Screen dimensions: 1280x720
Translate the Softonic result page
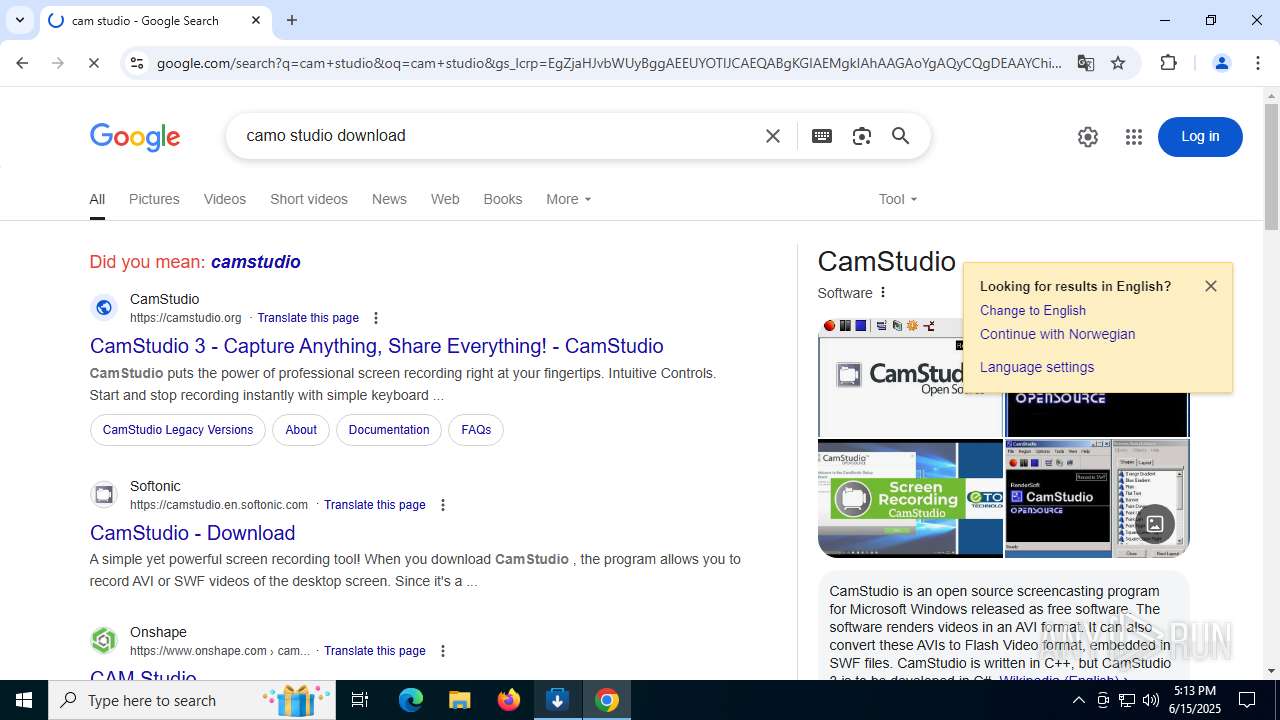point(375,505)
